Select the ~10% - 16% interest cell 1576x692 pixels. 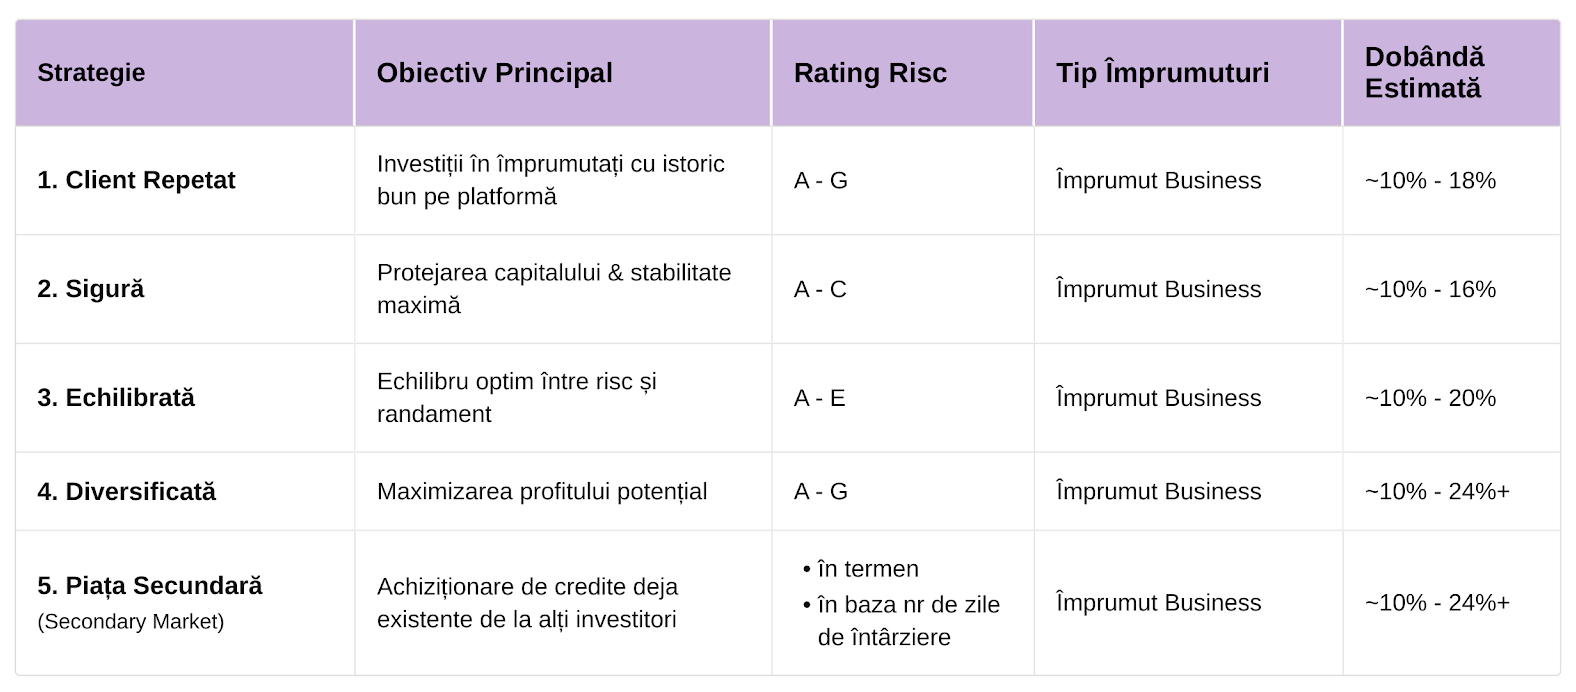[x=1430, y=289]
